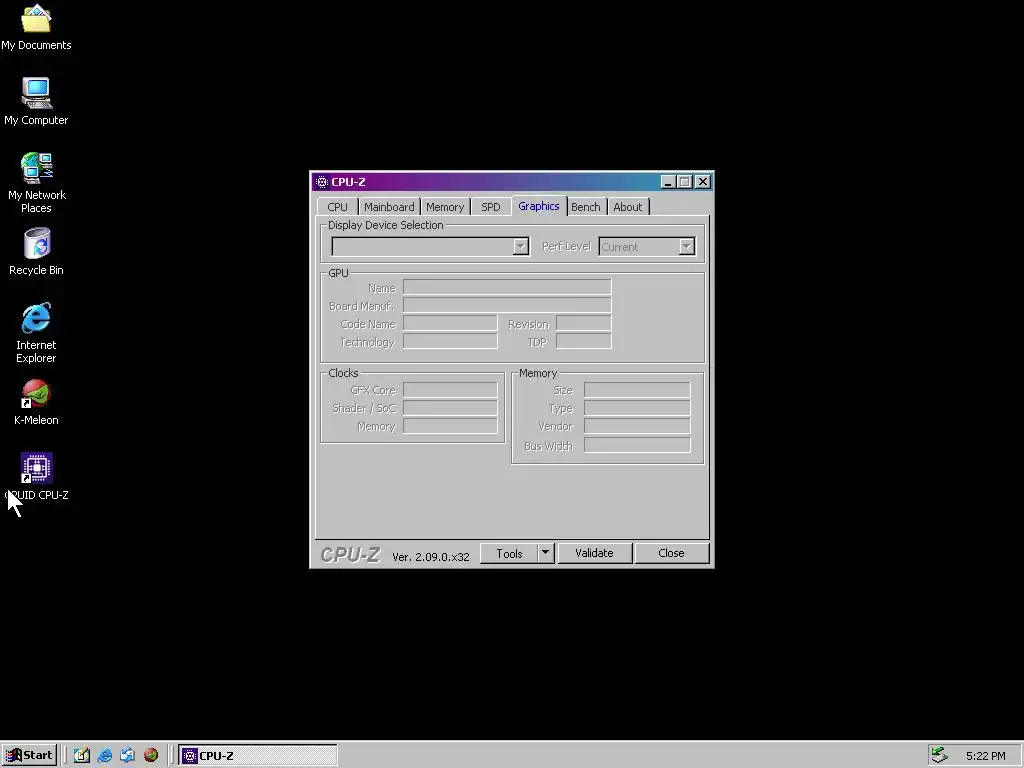Click the GFX Core clock field

point(450,390)
